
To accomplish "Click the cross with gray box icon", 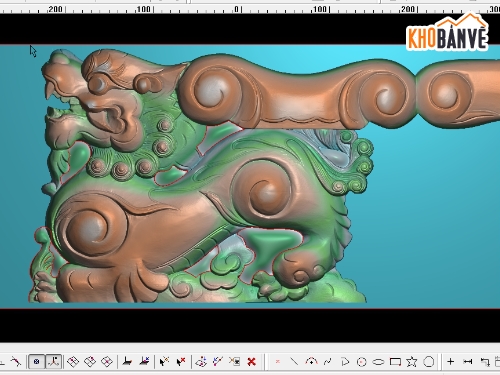I will click(x=235, y=361).
